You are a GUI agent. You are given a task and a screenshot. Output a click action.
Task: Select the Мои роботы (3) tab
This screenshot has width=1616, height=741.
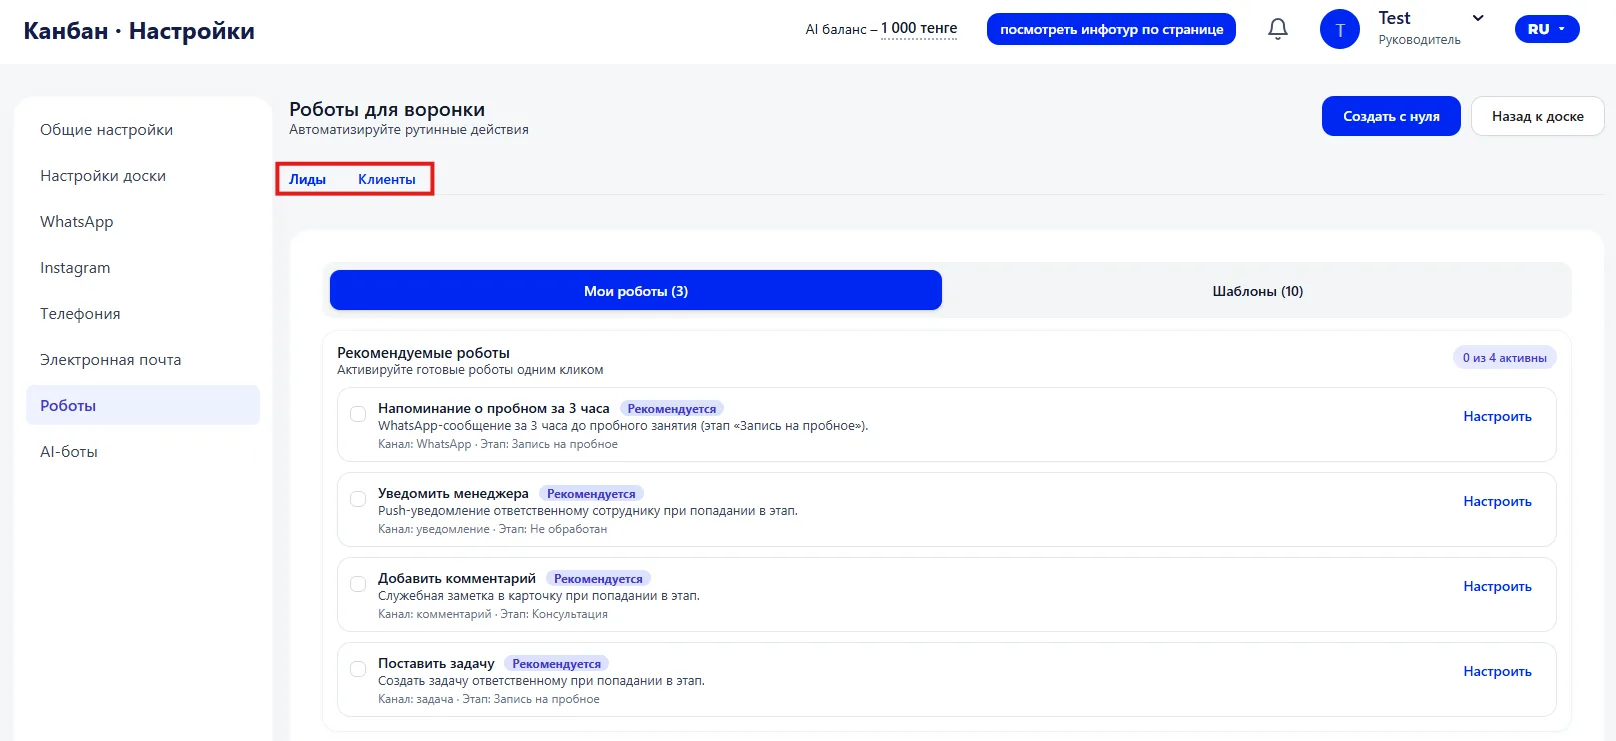636,290
